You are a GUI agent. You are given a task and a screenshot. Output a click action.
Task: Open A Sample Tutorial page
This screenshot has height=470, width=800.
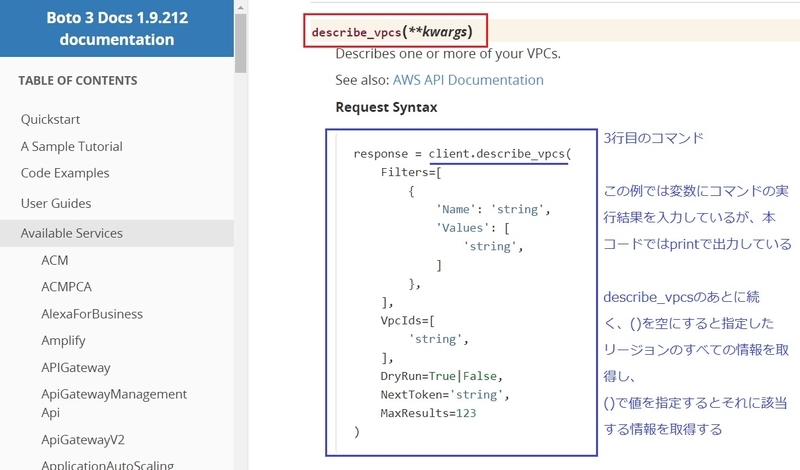71,146
